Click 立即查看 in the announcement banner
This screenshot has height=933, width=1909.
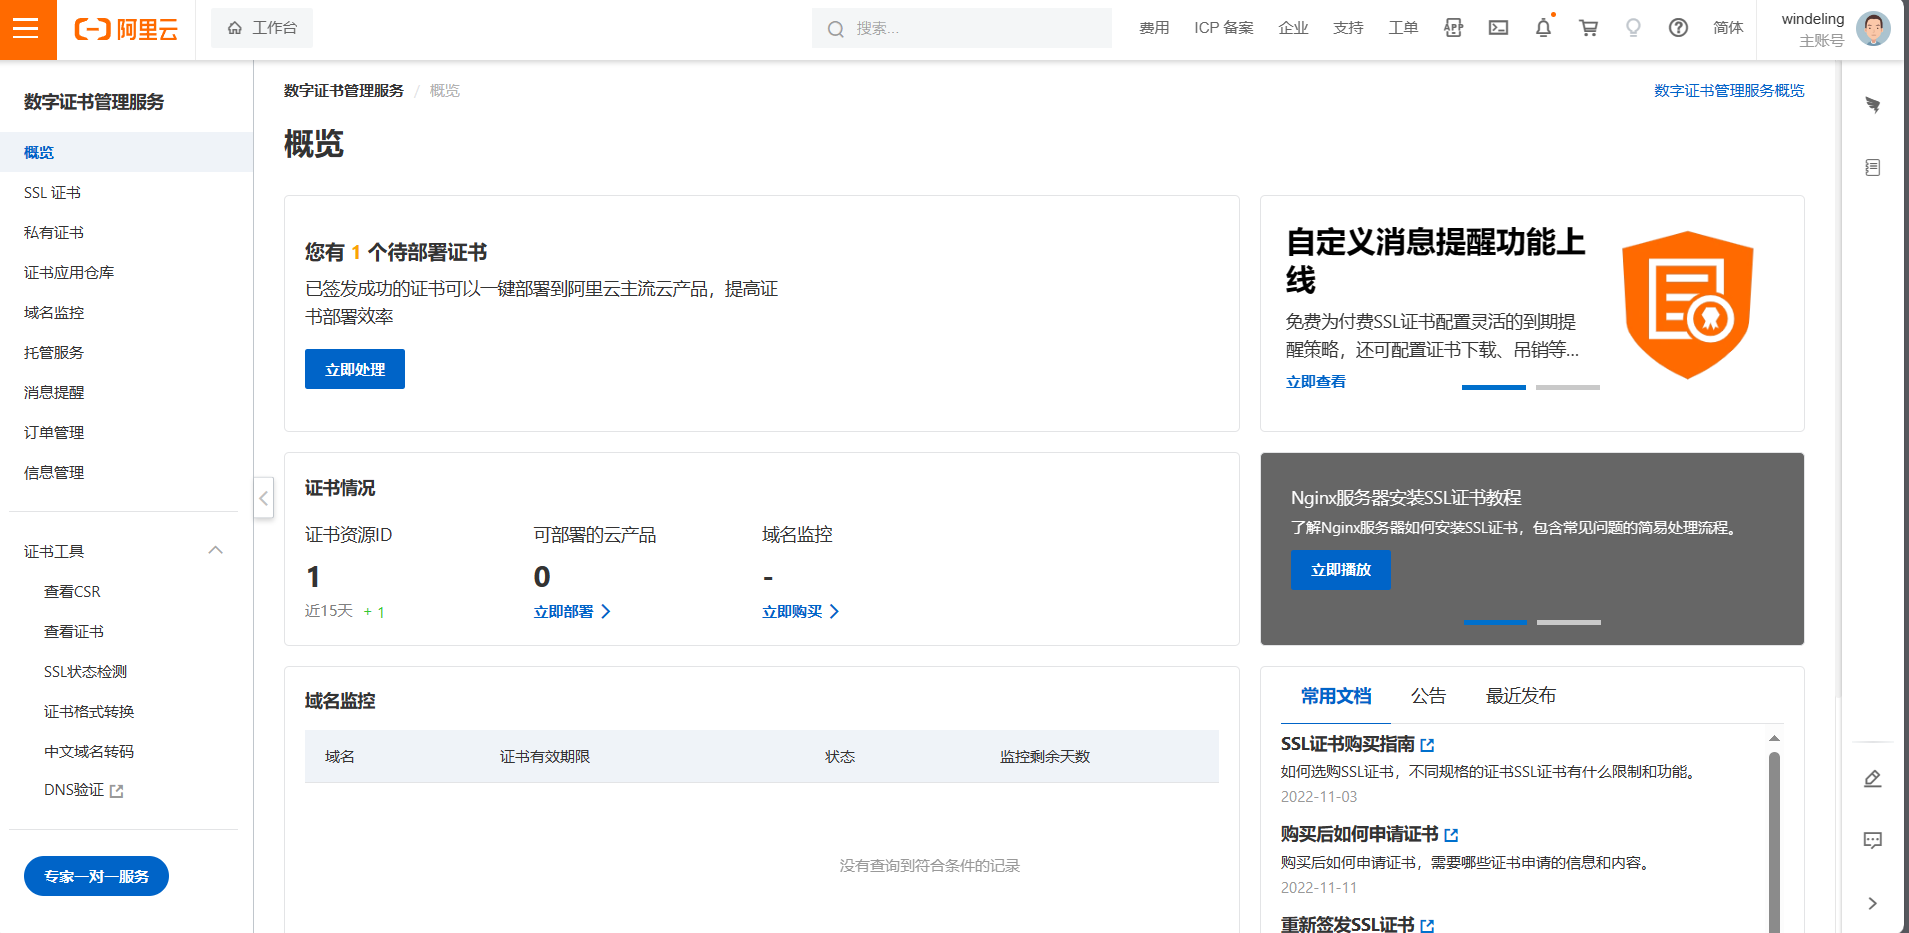(x=1316, y=382)
